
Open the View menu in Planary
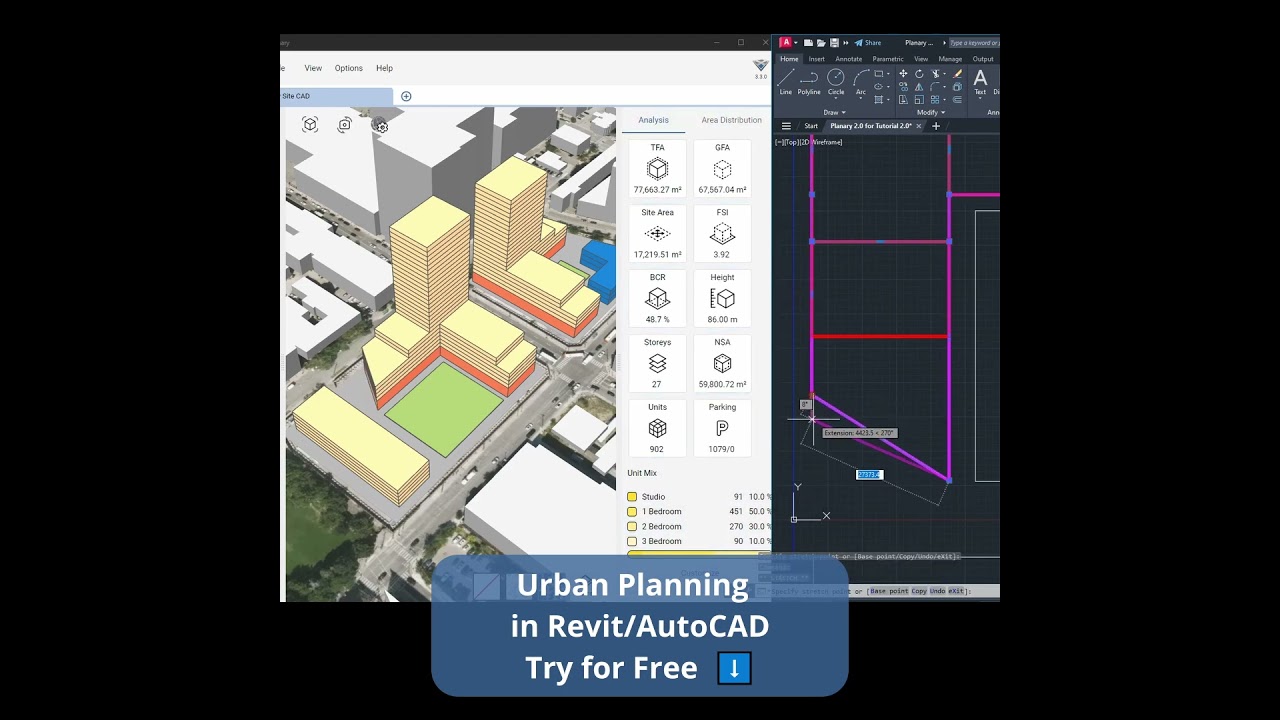(313, 68)
